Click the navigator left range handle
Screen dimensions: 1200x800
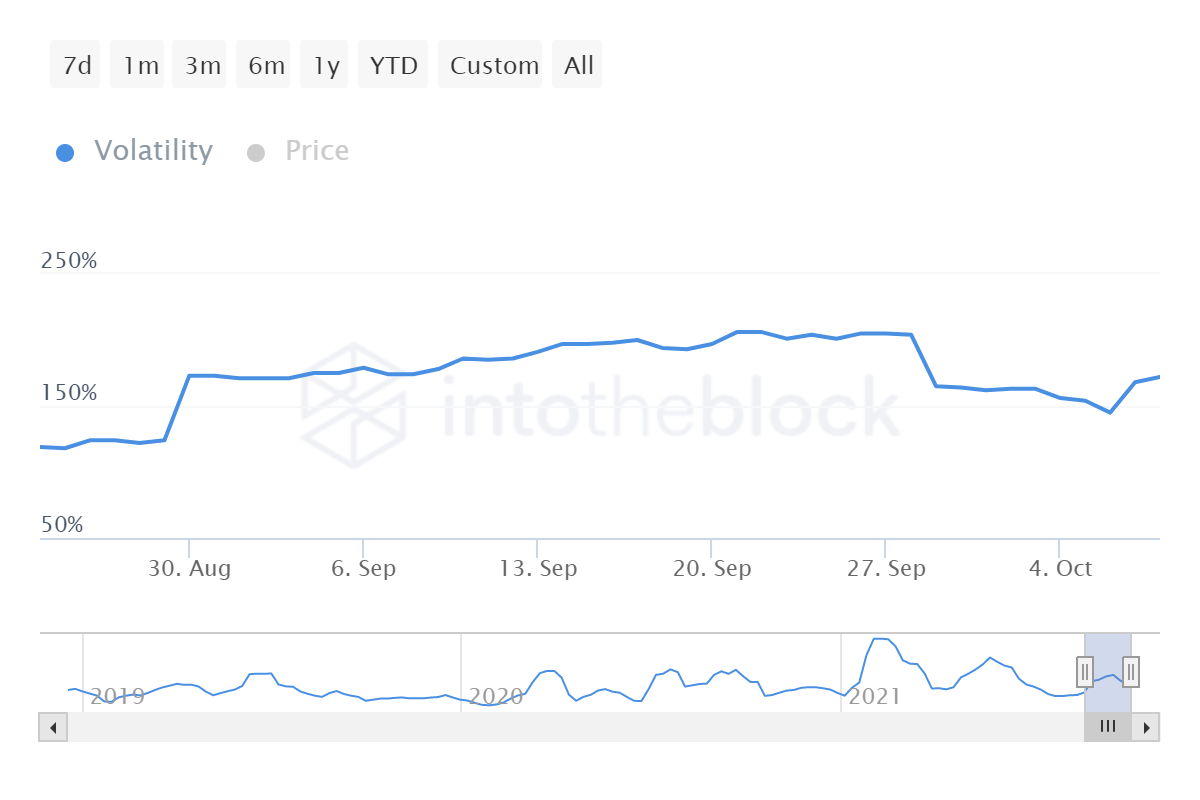1085,671
